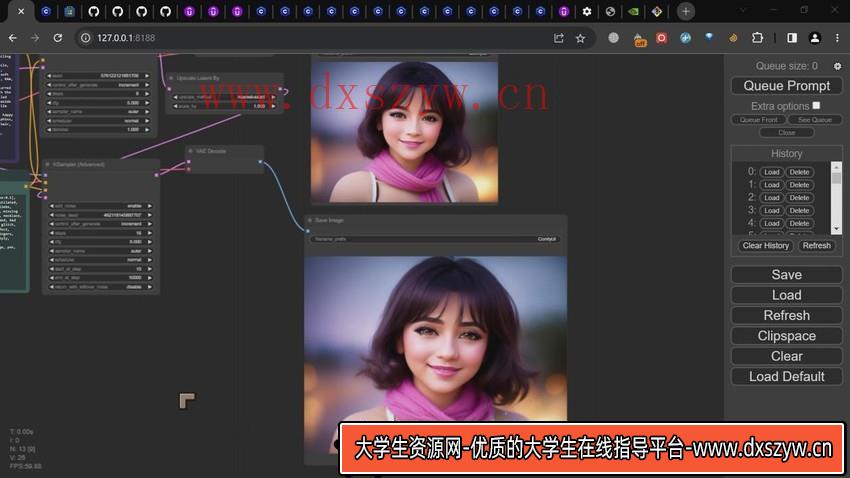Click the Queue Prompt button
The image size is (850, 478).
coord(787,86)
